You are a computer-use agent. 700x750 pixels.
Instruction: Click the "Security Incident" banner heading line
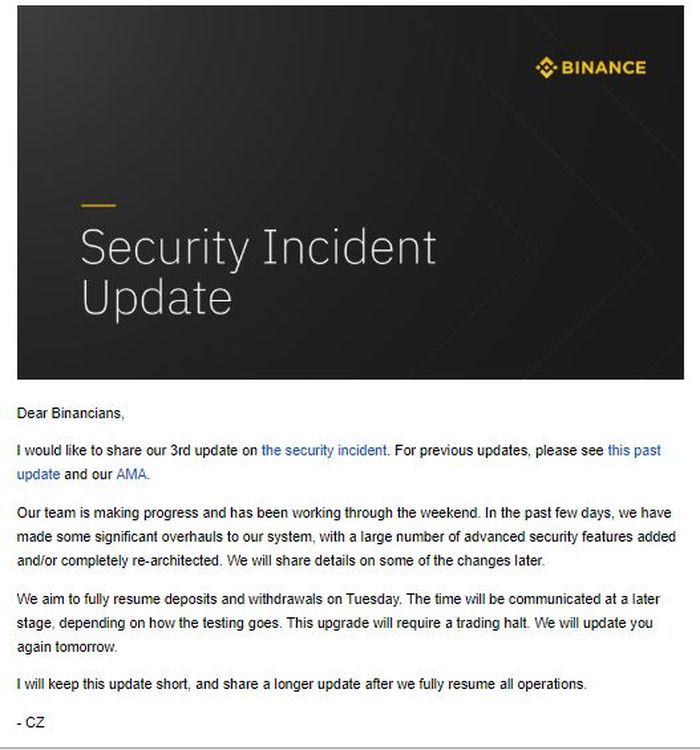(258, 248)
